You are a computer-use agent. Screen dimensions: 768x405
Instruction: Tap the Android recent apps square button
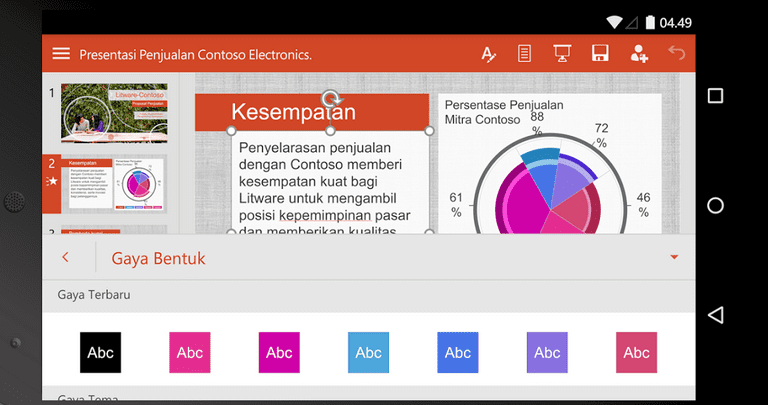(716, 95)
